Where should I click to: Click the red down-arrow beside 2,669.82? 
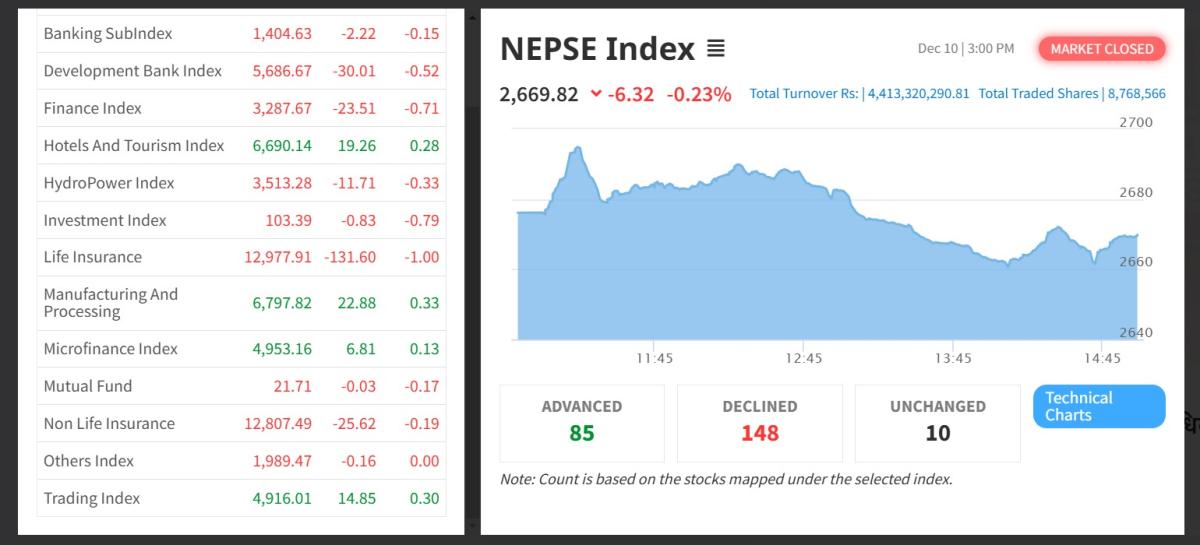point(596,94)
